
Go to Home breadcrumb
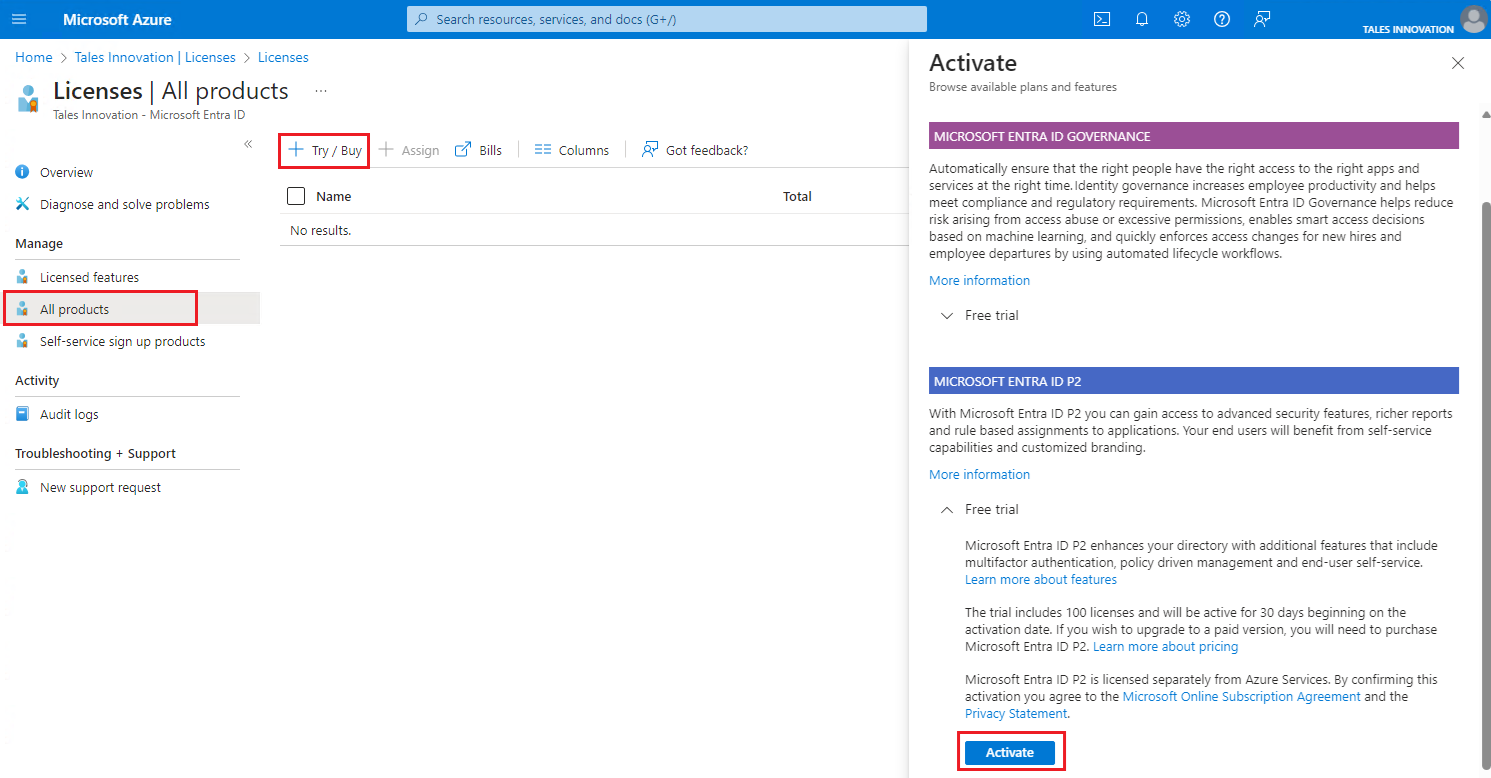click(33, 57)
